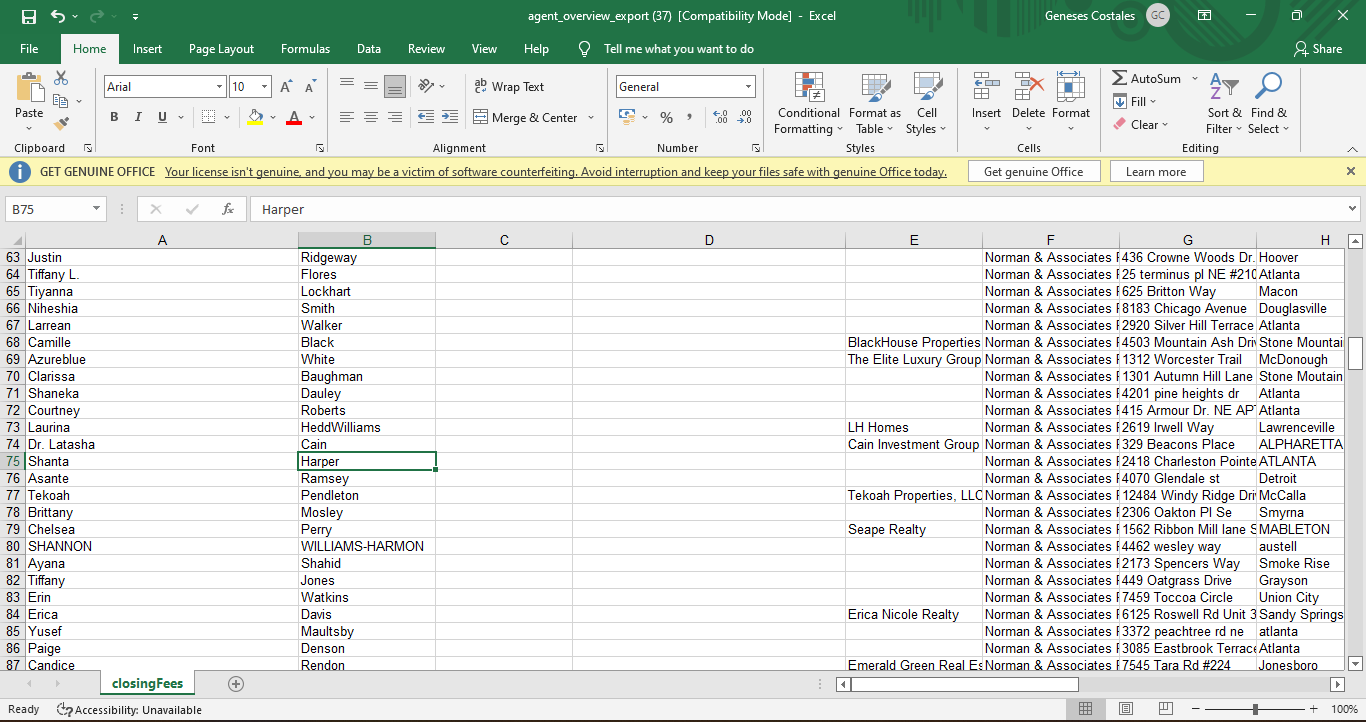Click the Format Painter icon
This screenshot has height=722, width=1366.
click(x=61, y=124)
